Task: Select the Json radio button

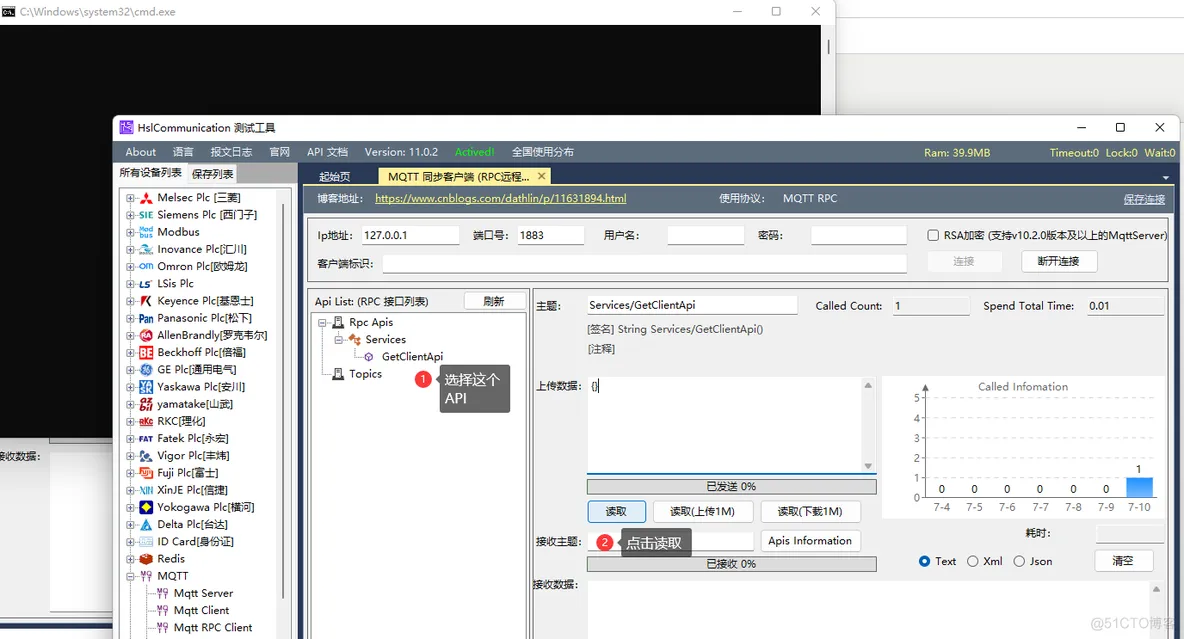Action: [x=1019, y=561]
